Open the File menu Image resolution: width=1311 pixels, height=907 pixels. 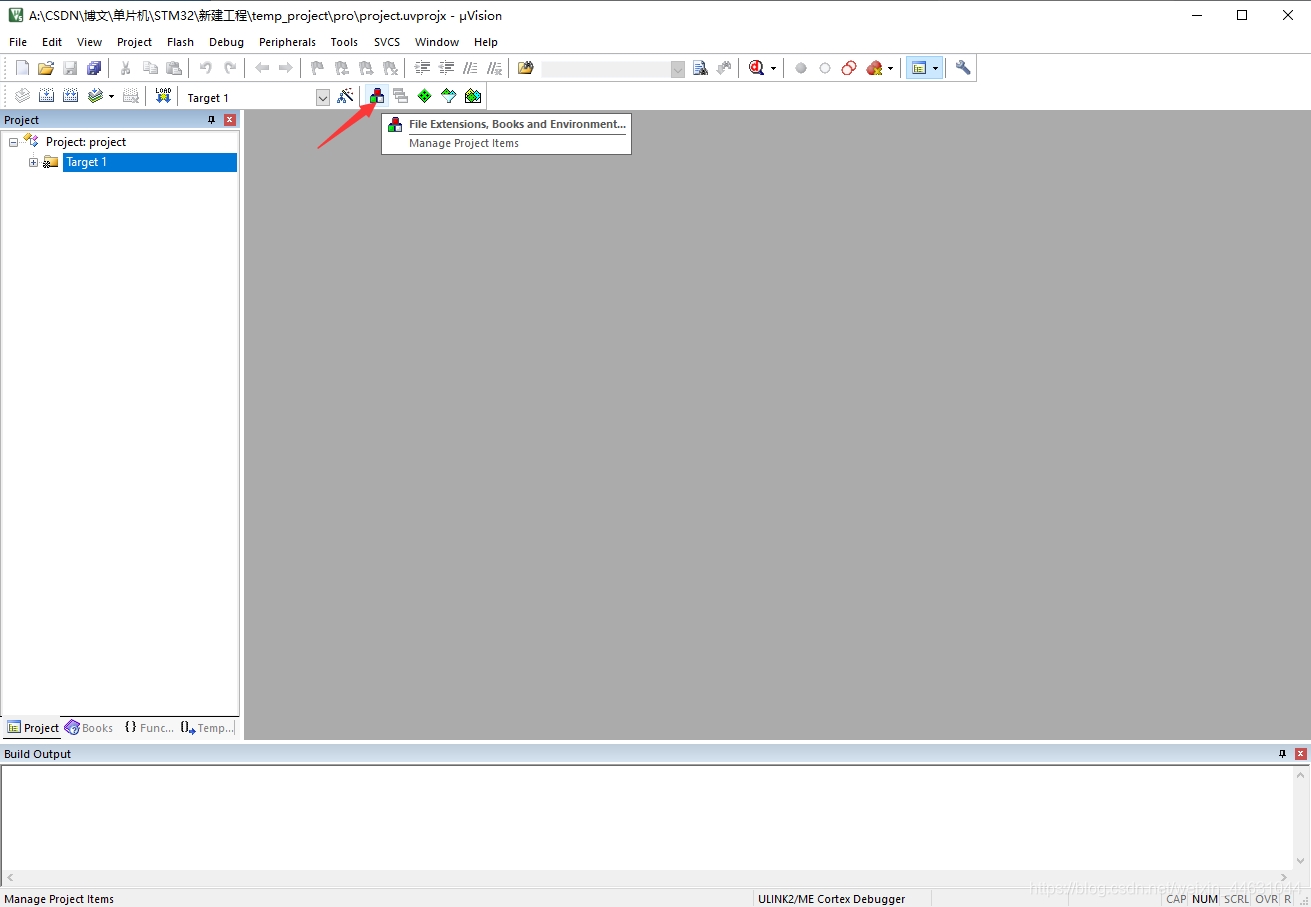pyautogui.click(x=18, y=42)
